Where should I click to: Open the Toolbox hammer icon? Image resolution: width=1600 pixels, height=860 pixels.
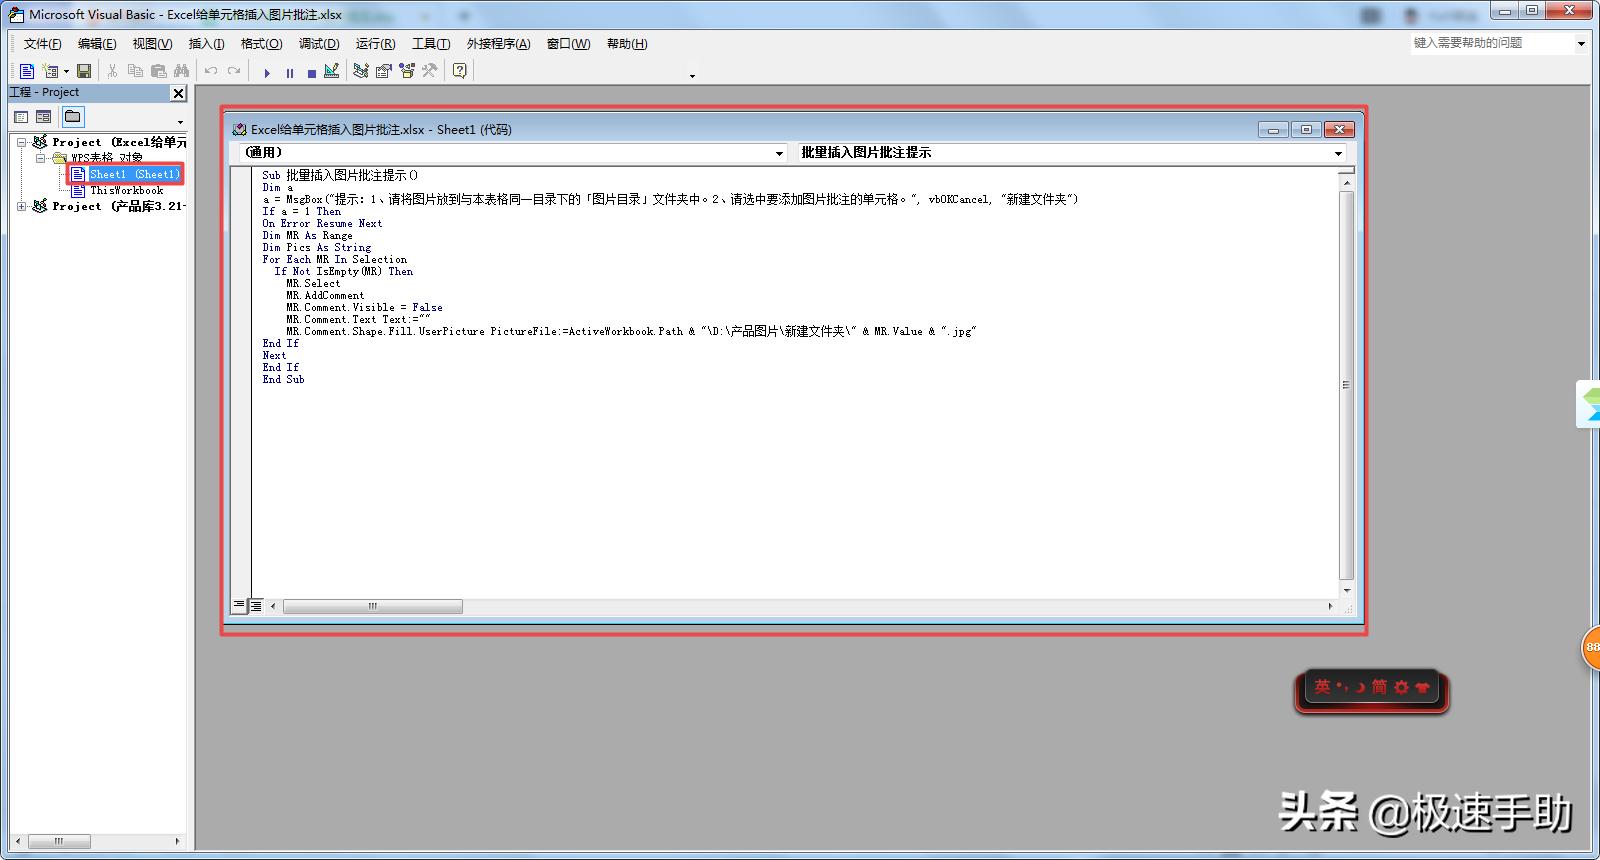click(x=429, y=71)
